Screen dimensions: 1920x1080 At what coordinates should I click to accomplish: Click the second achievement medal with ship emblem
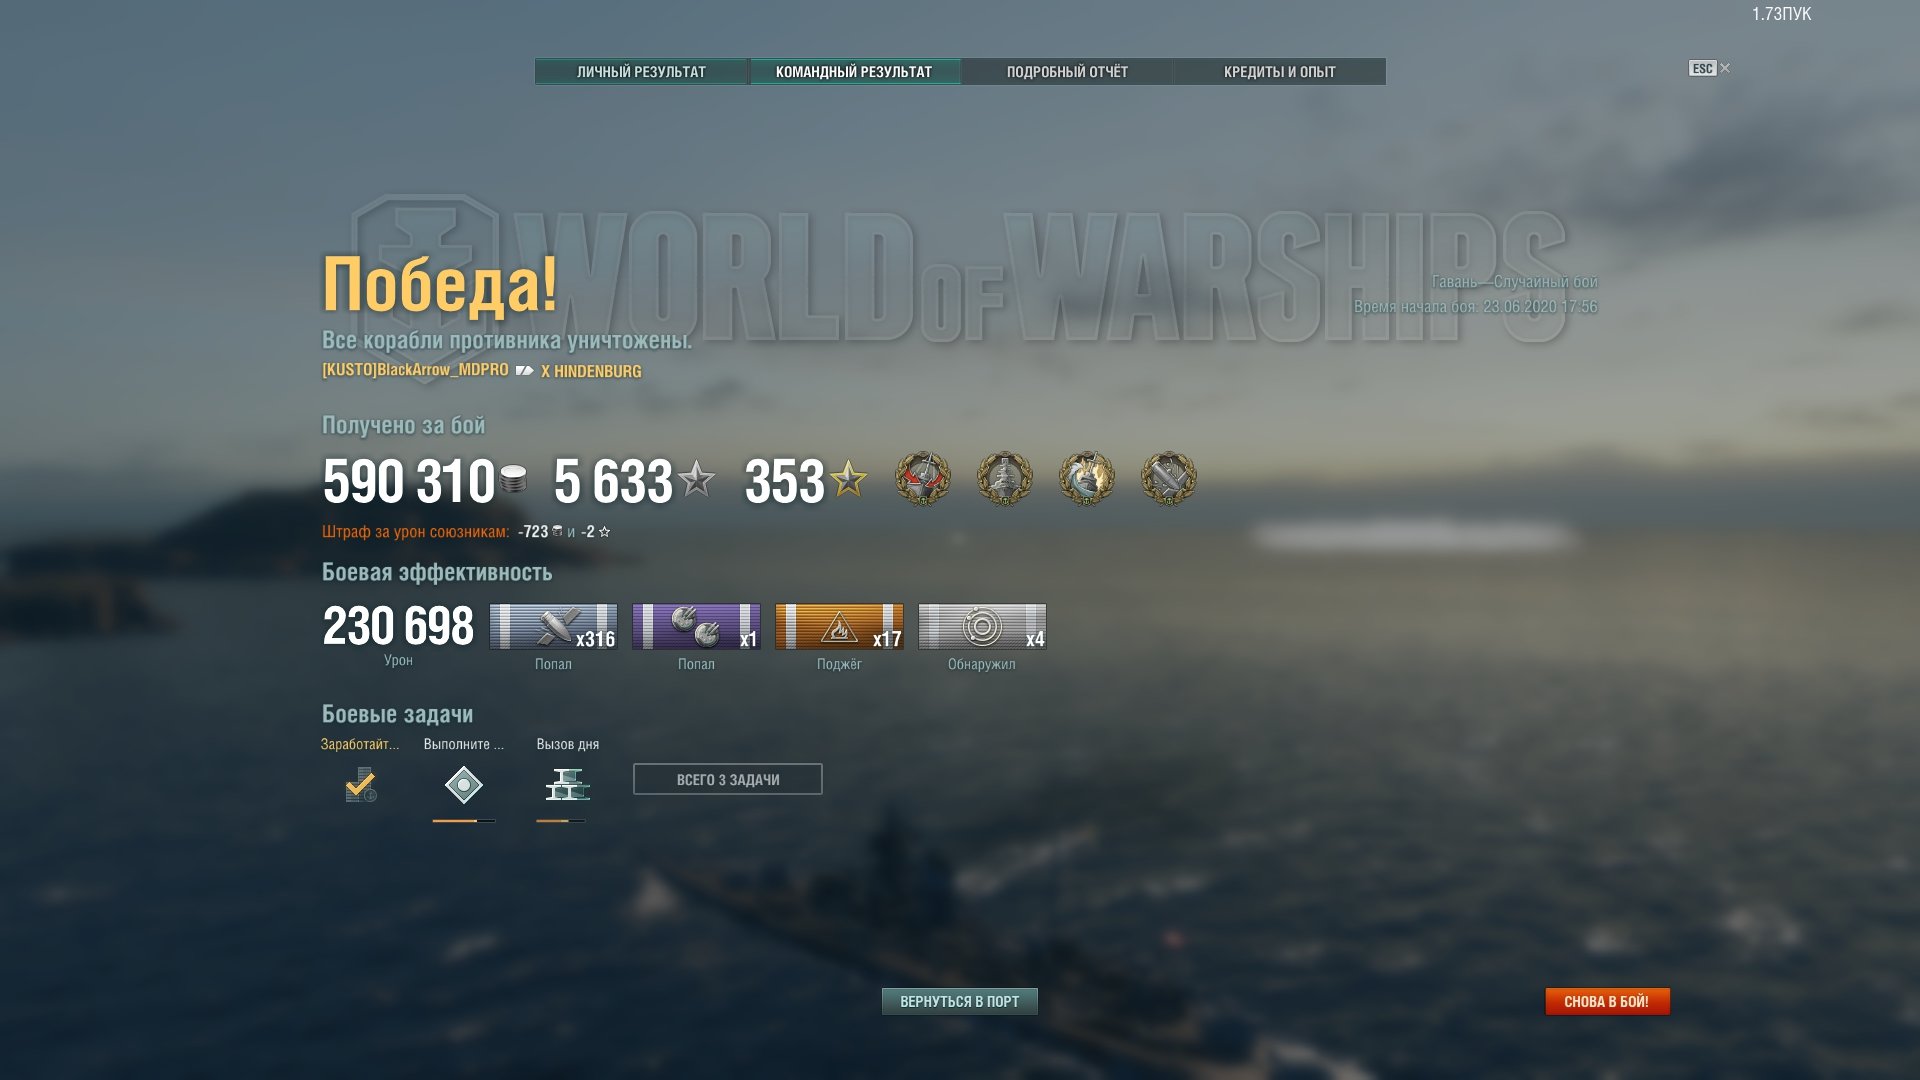1004,478
